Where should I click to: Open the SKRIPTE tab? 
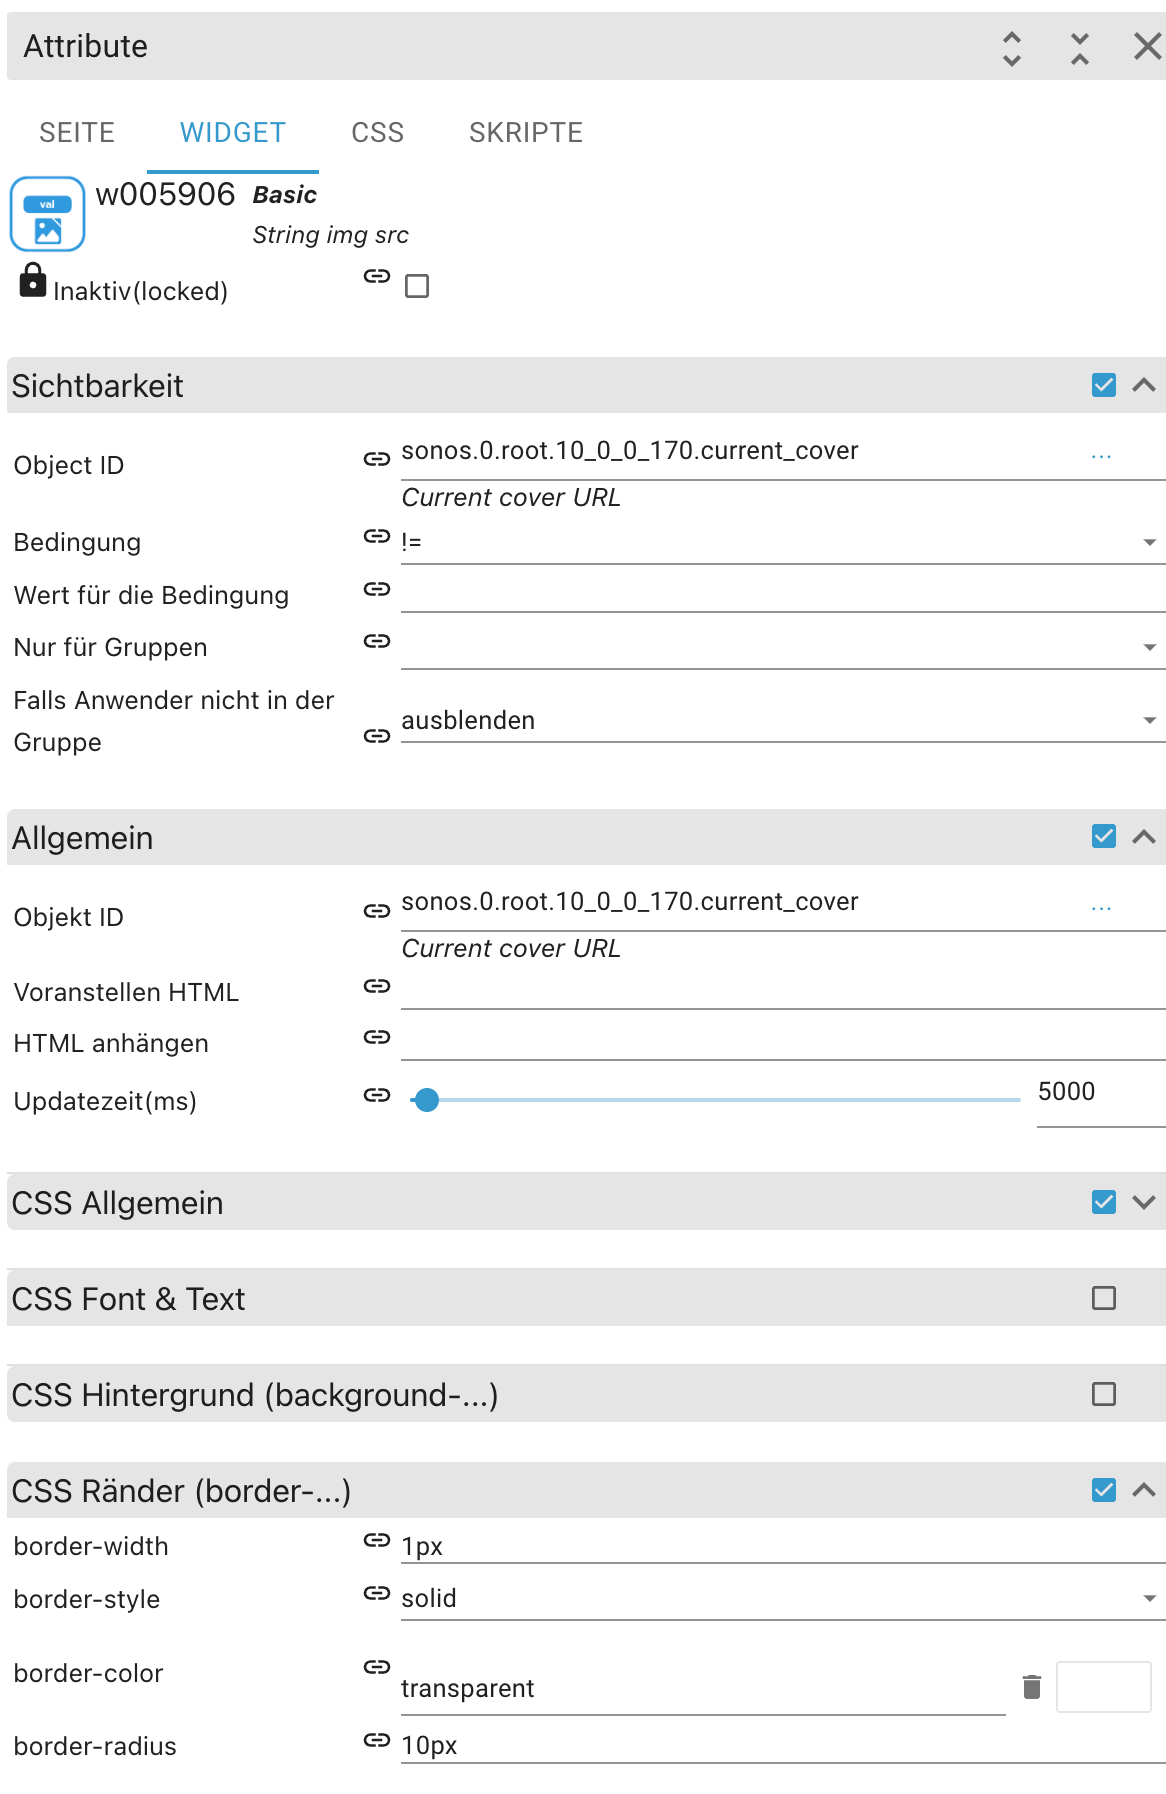526,133
